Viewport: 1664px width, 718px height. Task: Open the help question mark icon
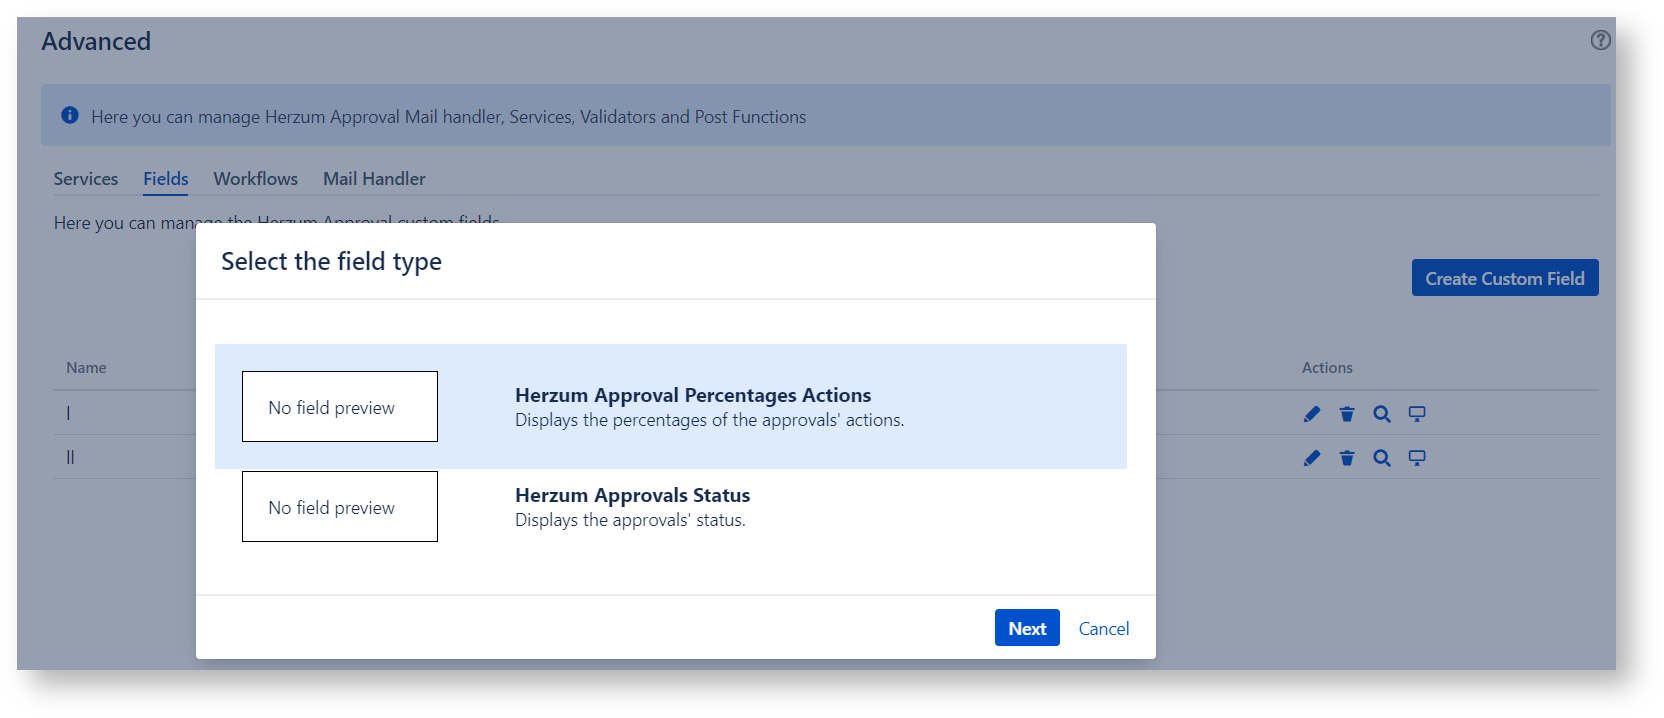pyautogui.click(x=1600, y=40)
